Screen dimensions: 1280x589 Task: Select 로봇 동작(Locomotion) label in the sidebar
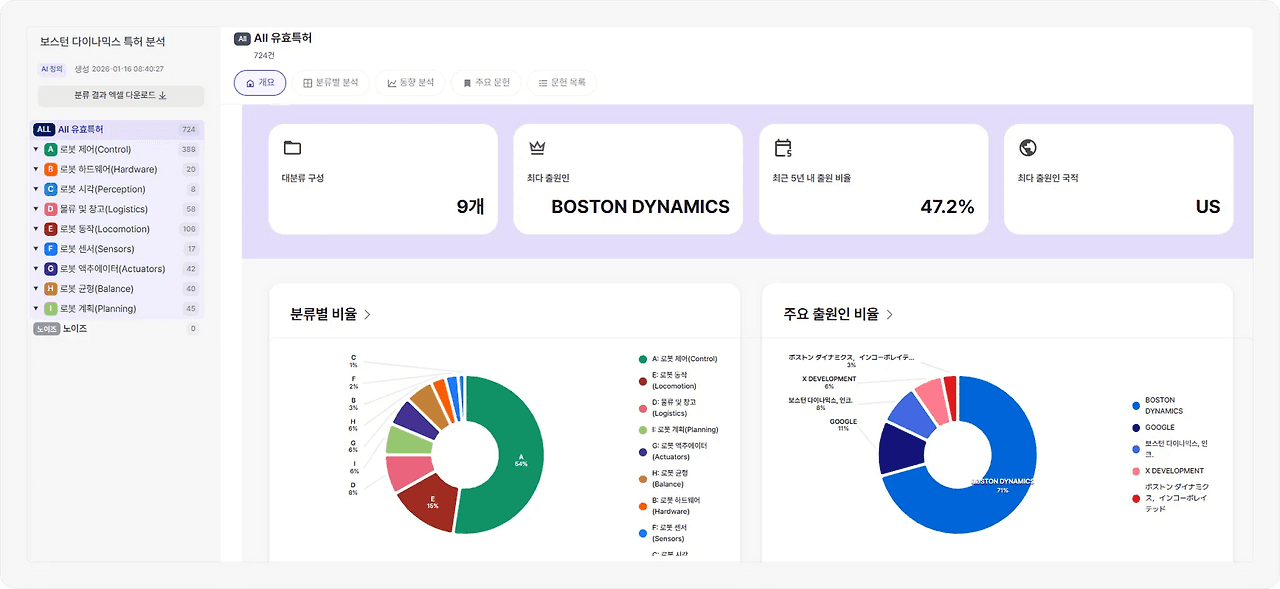(105, 229)
